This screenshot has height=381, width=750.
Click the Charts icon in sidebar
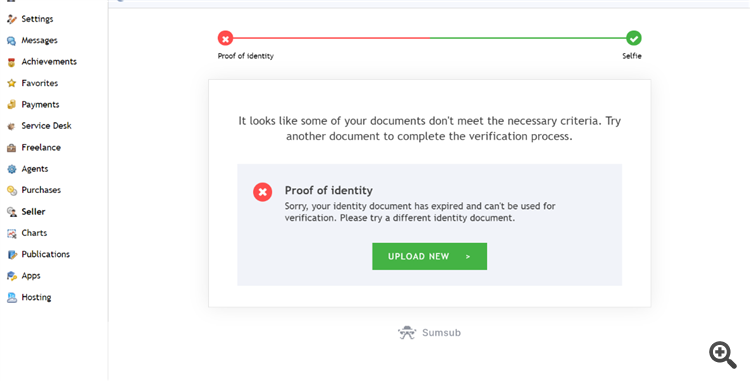point(11,233)
